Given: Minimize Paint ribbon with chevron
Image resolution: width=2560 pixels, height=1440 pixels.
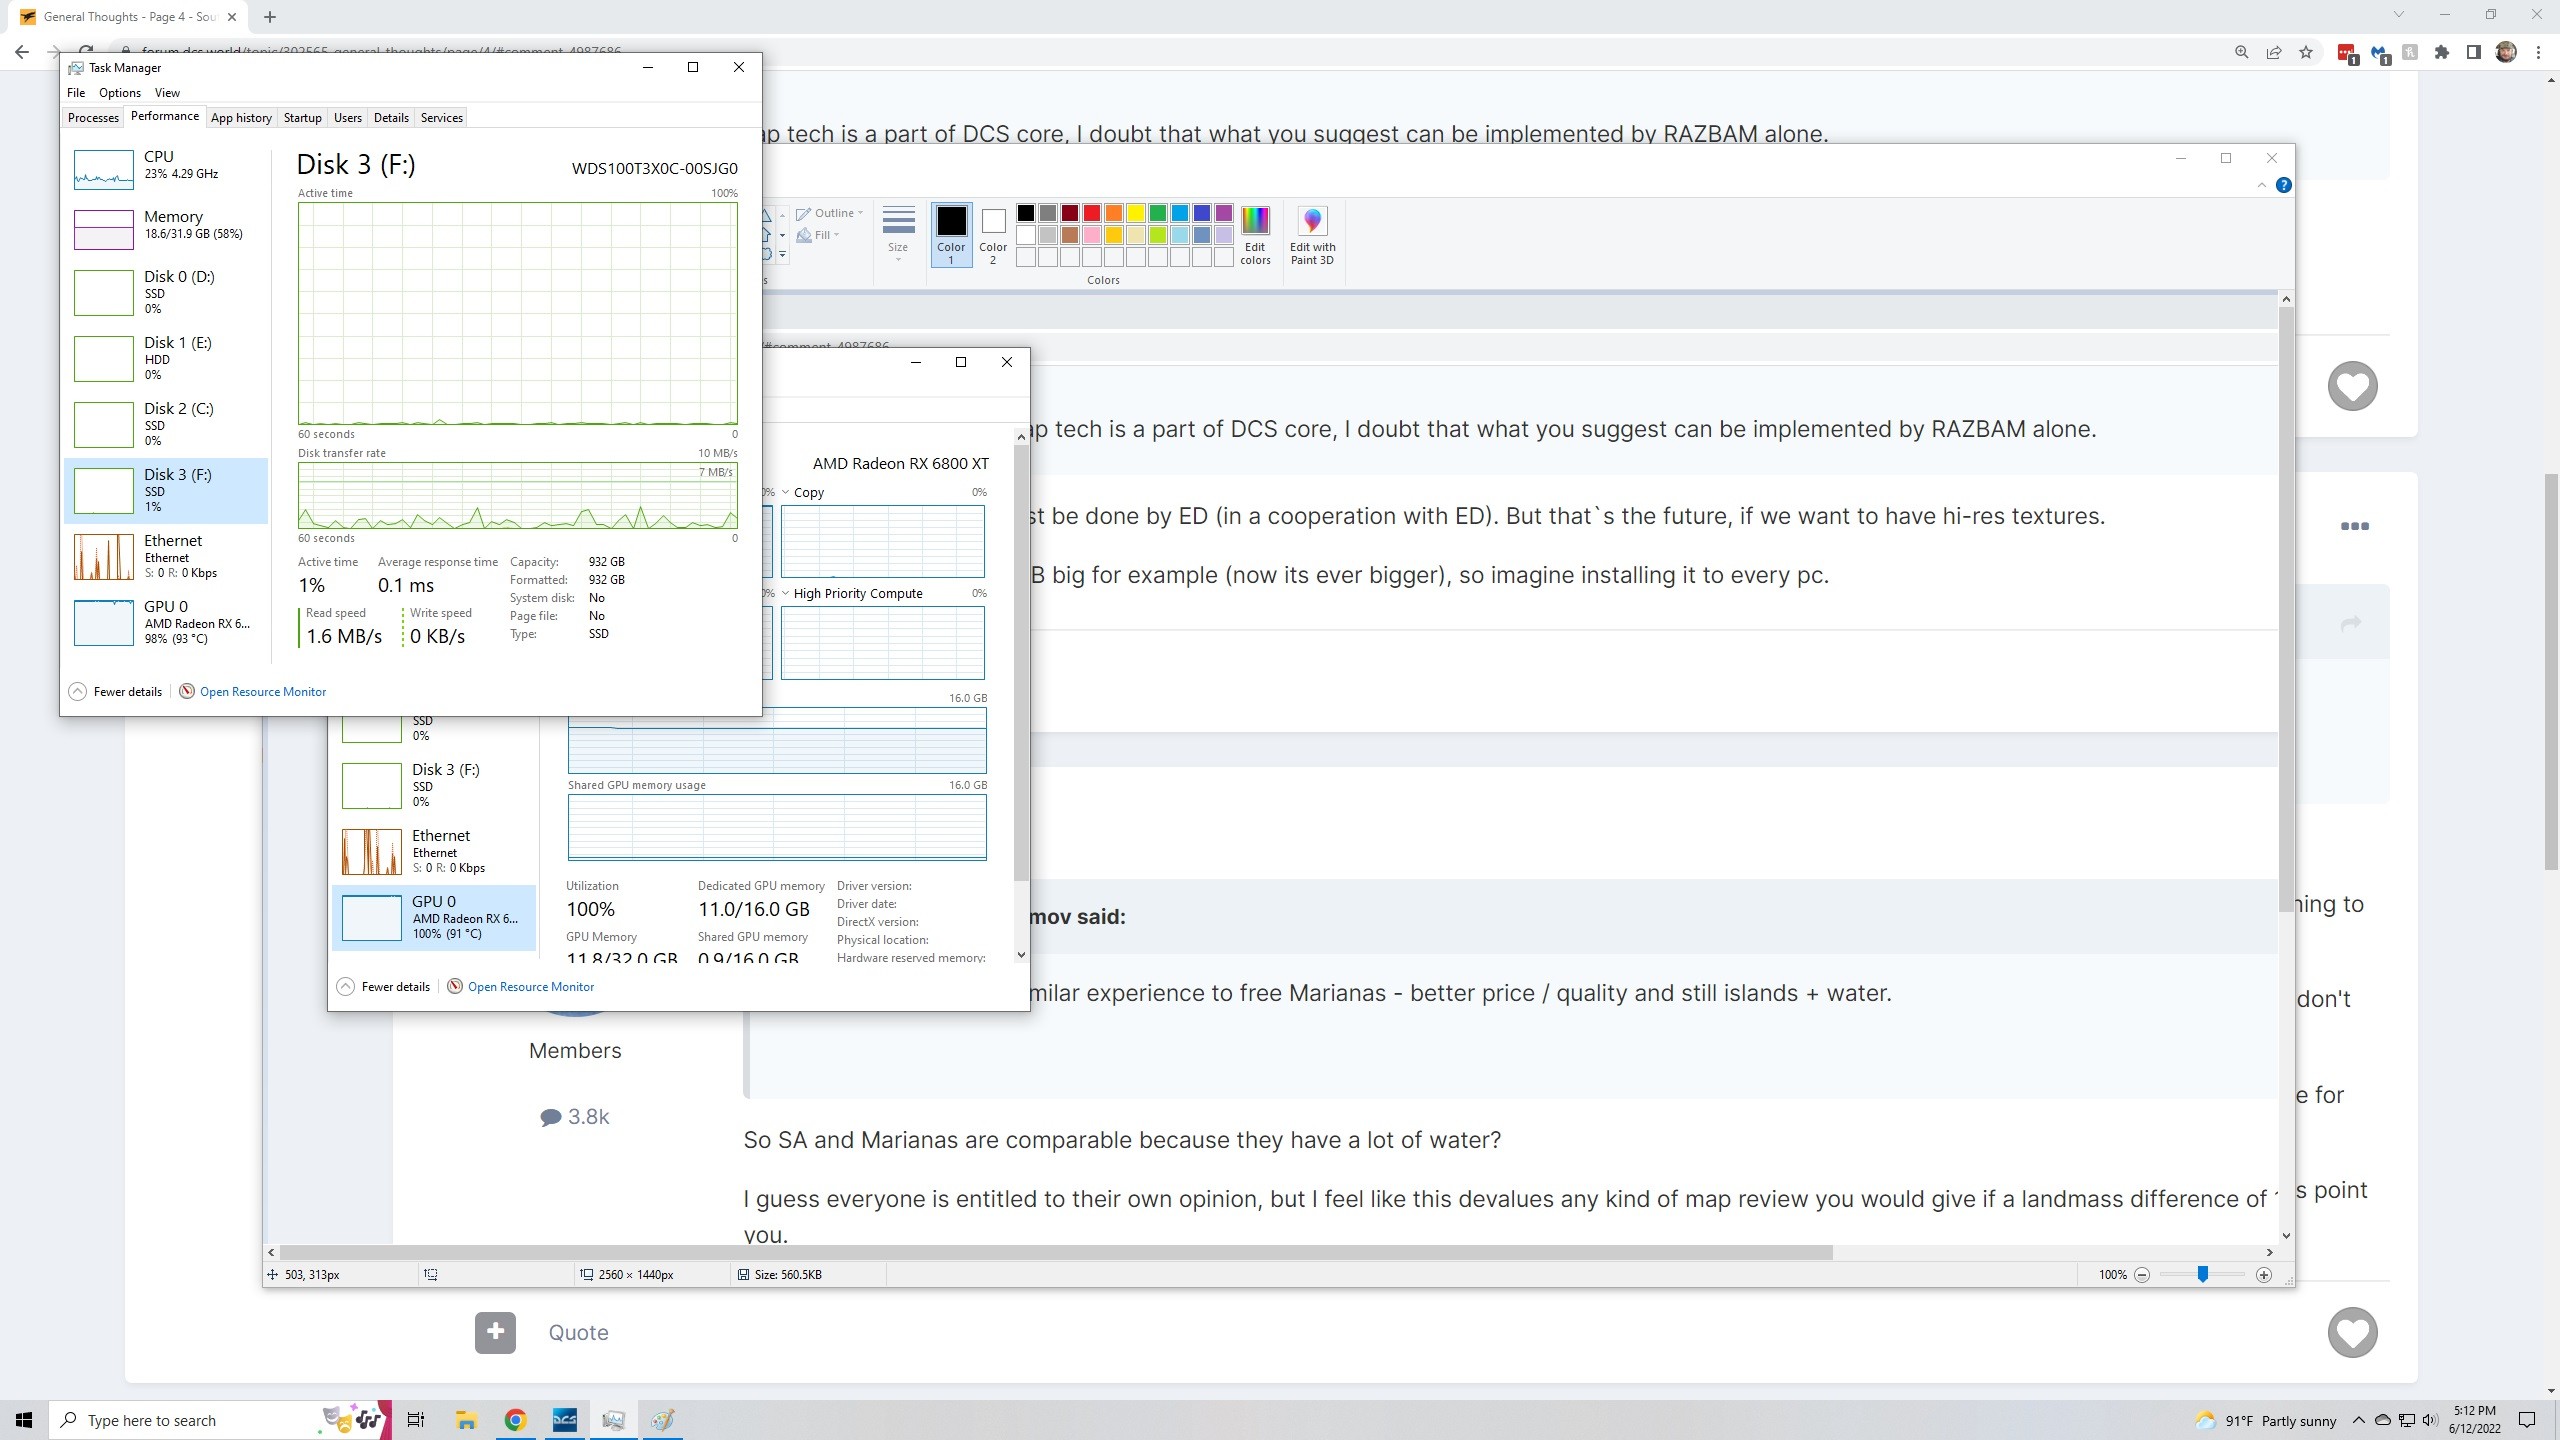Looking at the screenshot, I should point(2261,185).
